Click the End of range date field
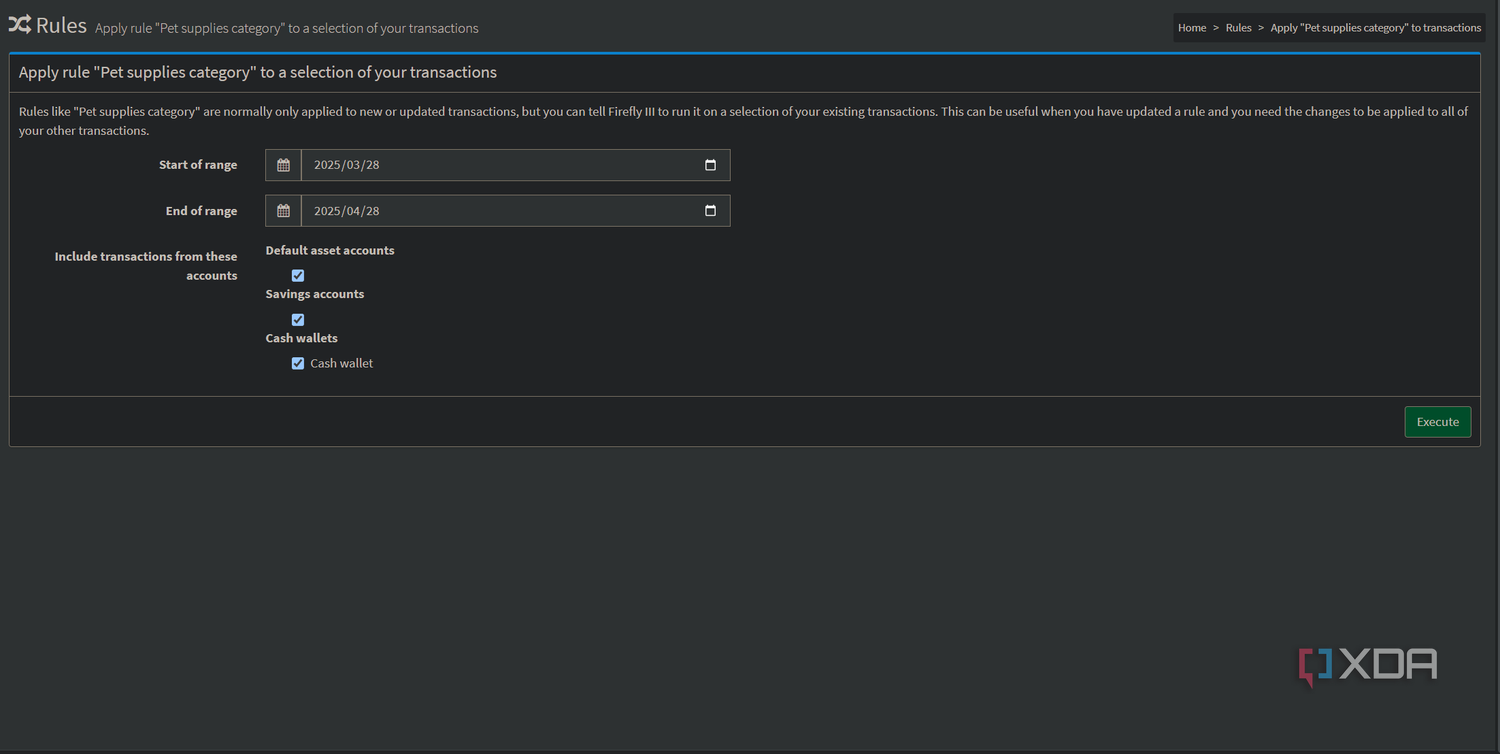Image resolution: width=1500 pixels, height=754 pixels. coord(515,211)
